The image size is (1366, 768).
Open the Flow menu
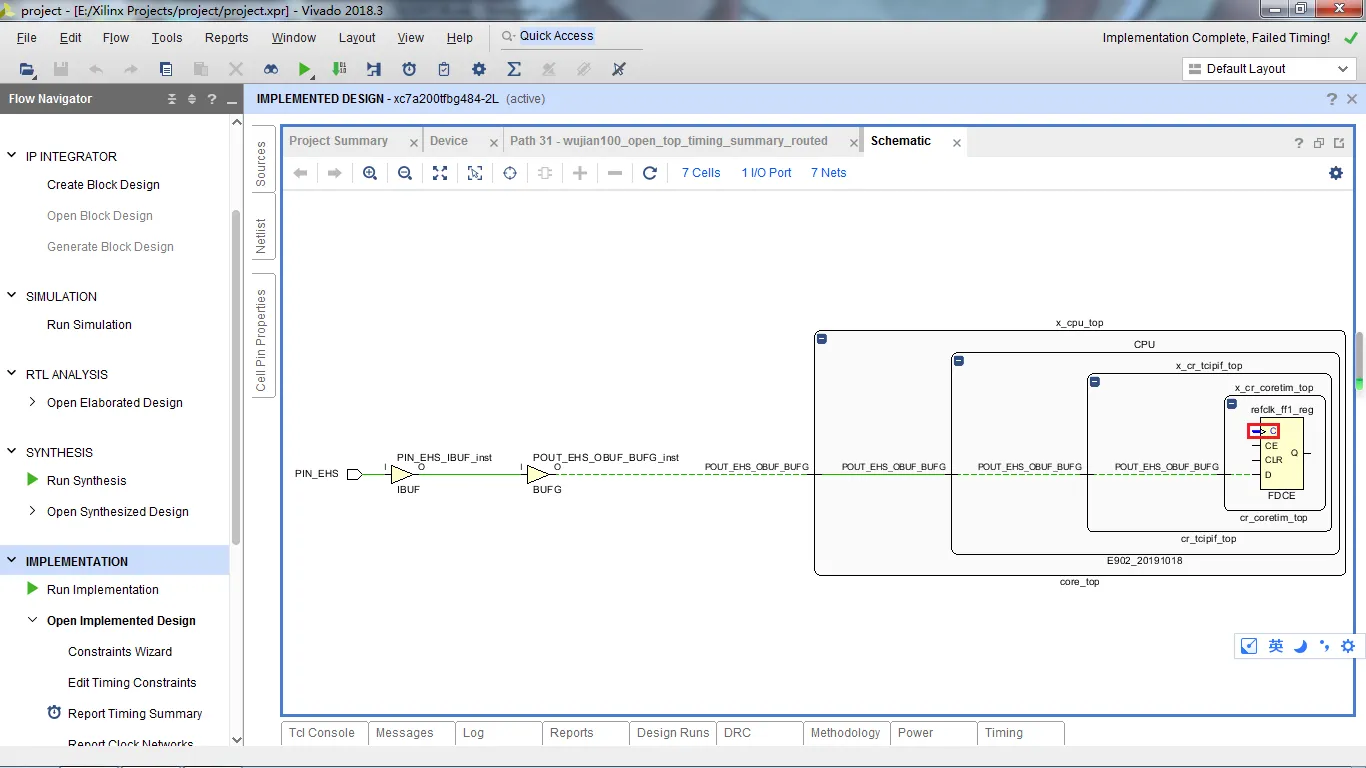[x=116, y=37]
